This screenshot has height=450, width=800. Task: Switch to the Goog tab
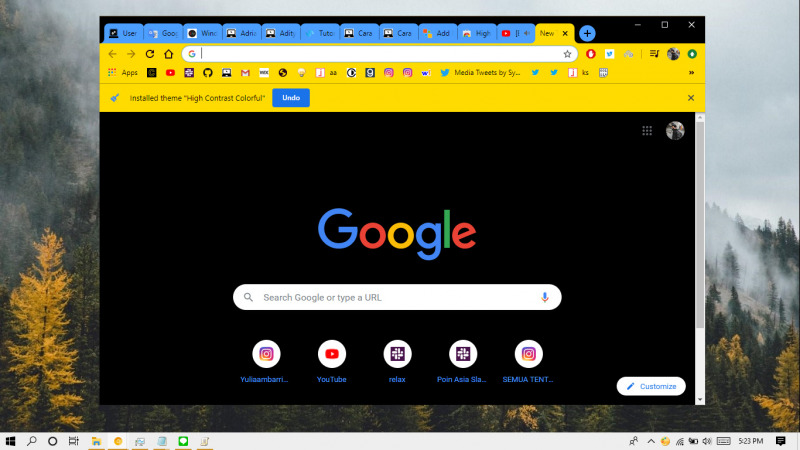pos(163,33)
